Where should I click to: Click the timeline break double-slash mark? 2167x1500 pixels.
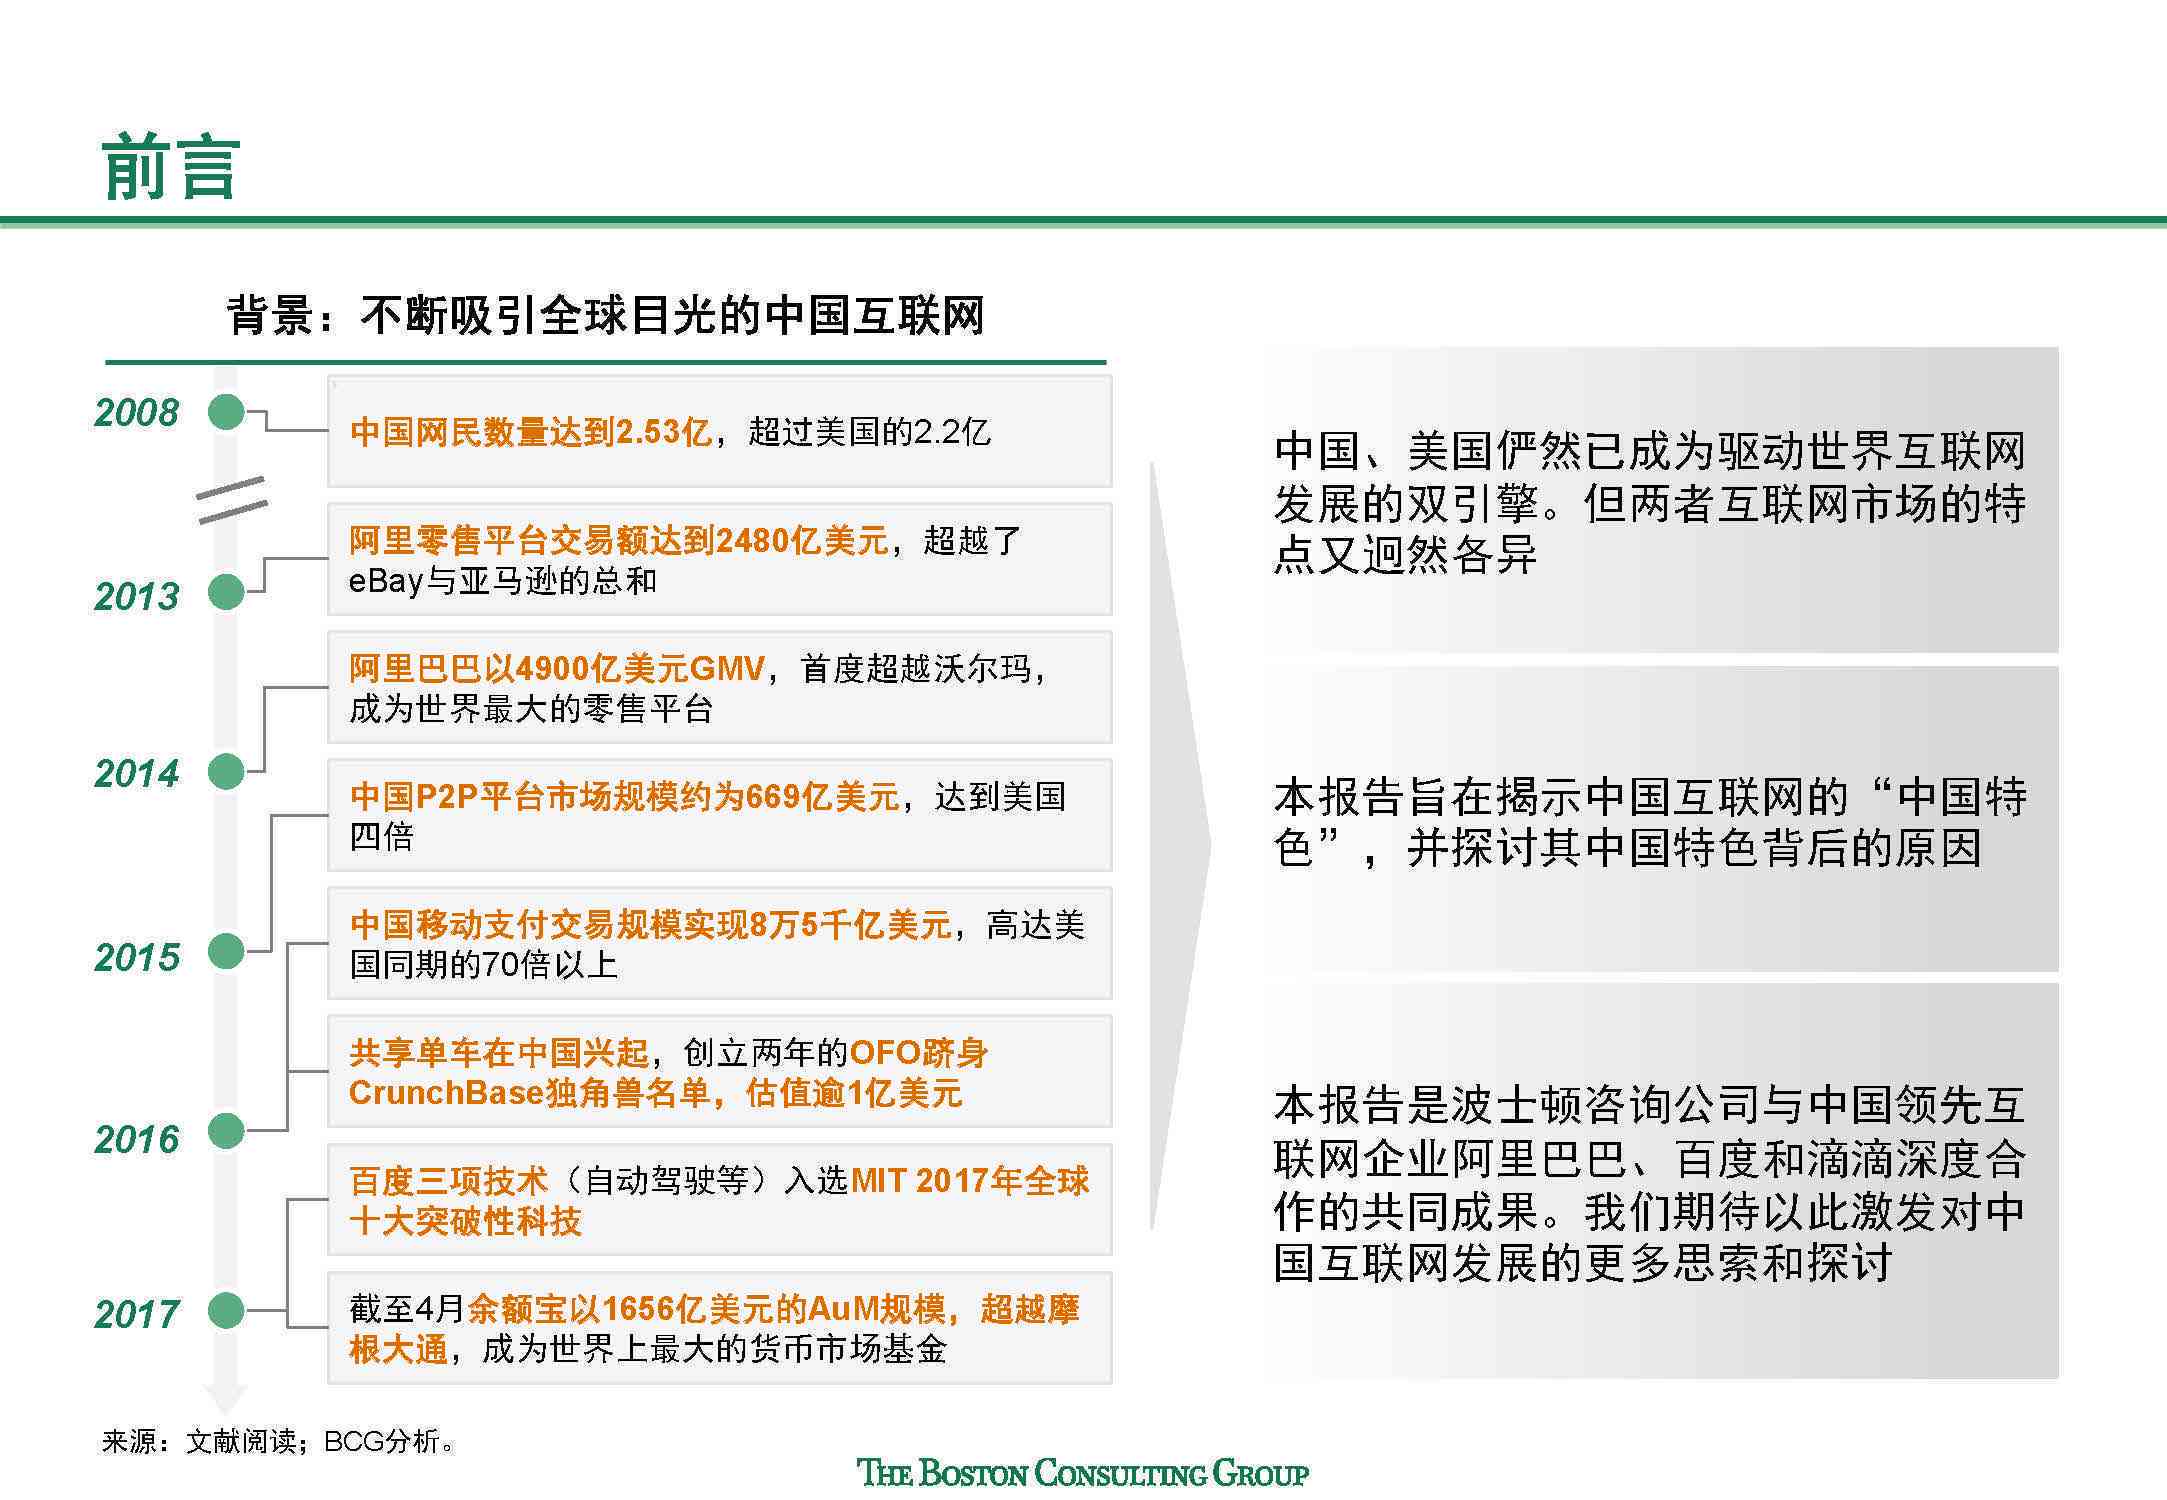[x=232, y=499]
